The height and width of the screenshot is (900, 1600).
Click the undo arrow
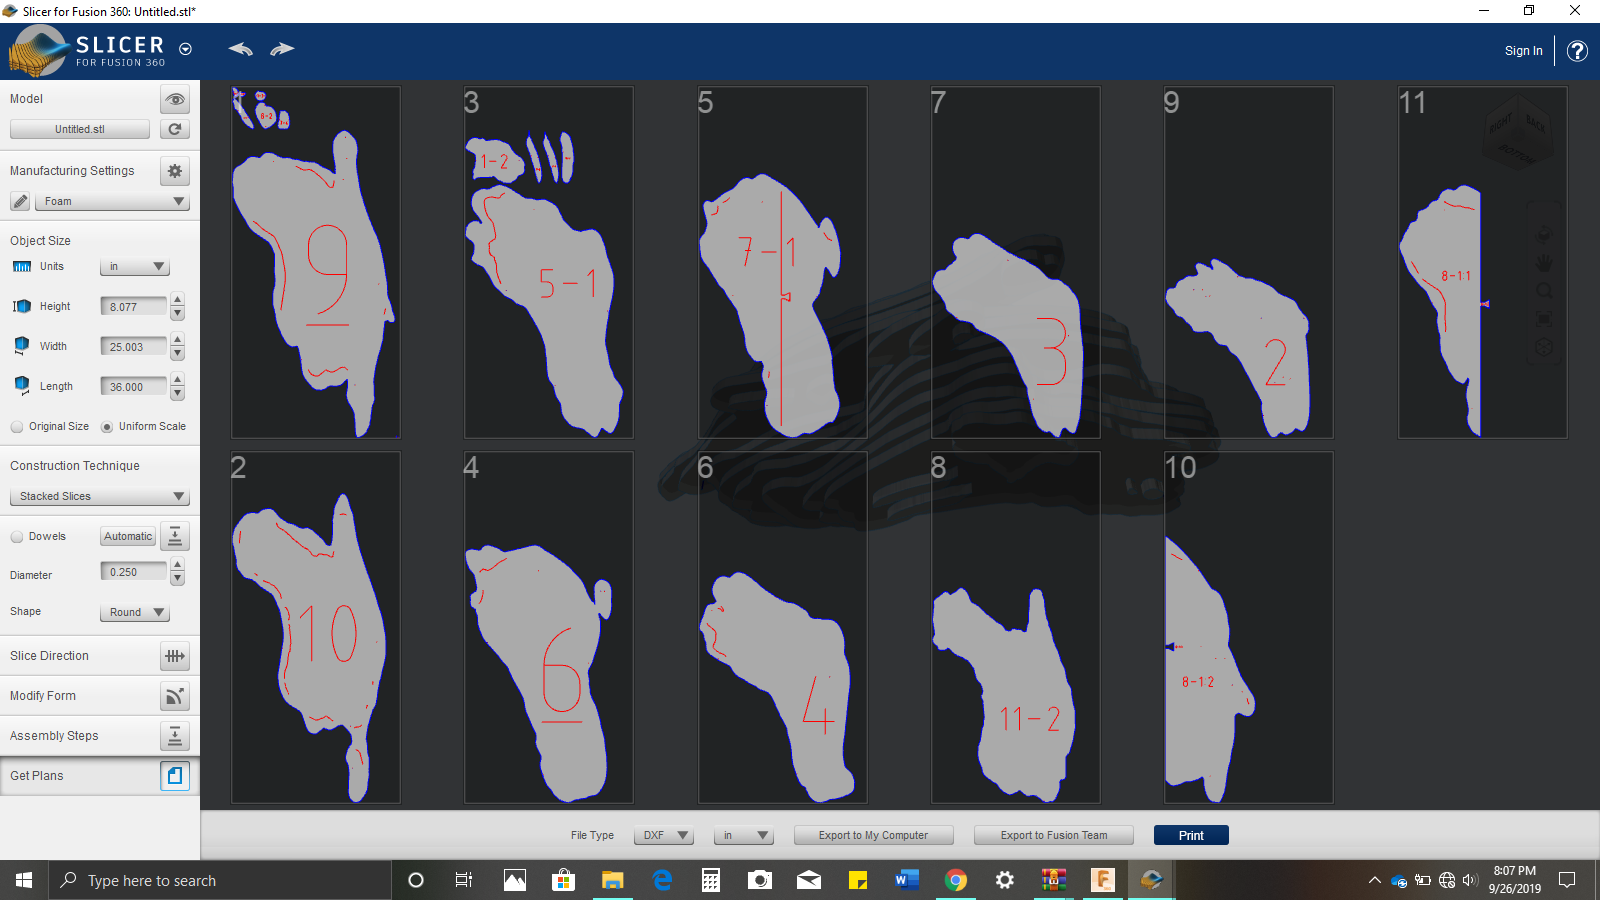tap(240, 49)
